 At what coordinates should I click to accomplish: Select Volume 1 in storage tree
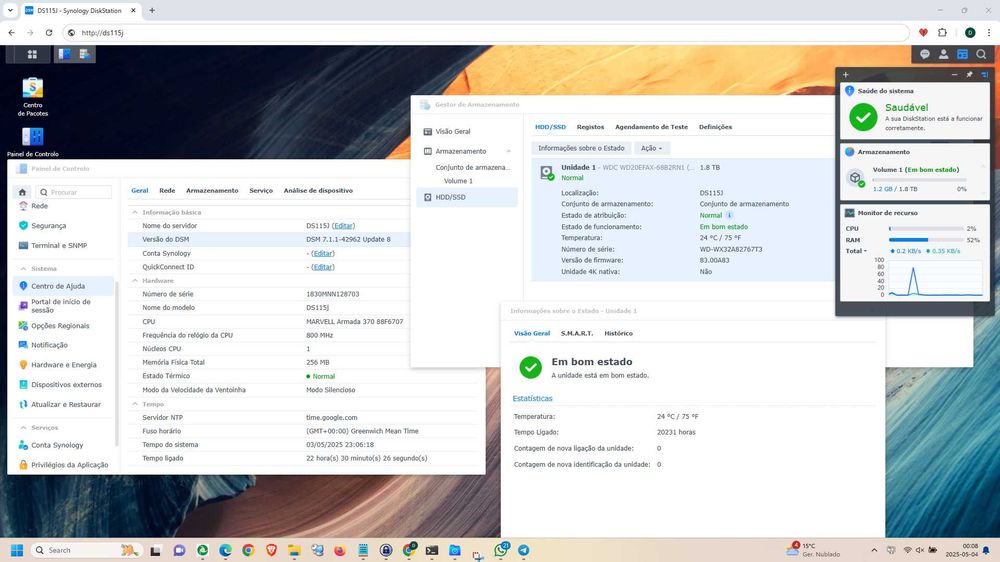458,181
